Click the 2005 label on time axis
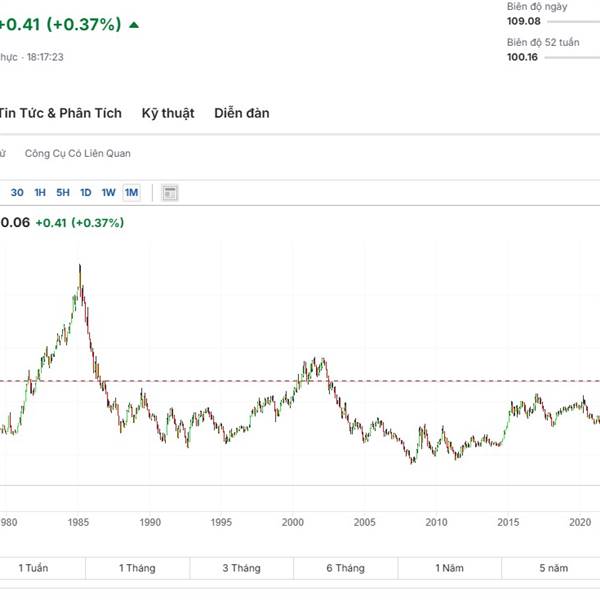This screenshot has width=600, height=600. coord(364,522)
